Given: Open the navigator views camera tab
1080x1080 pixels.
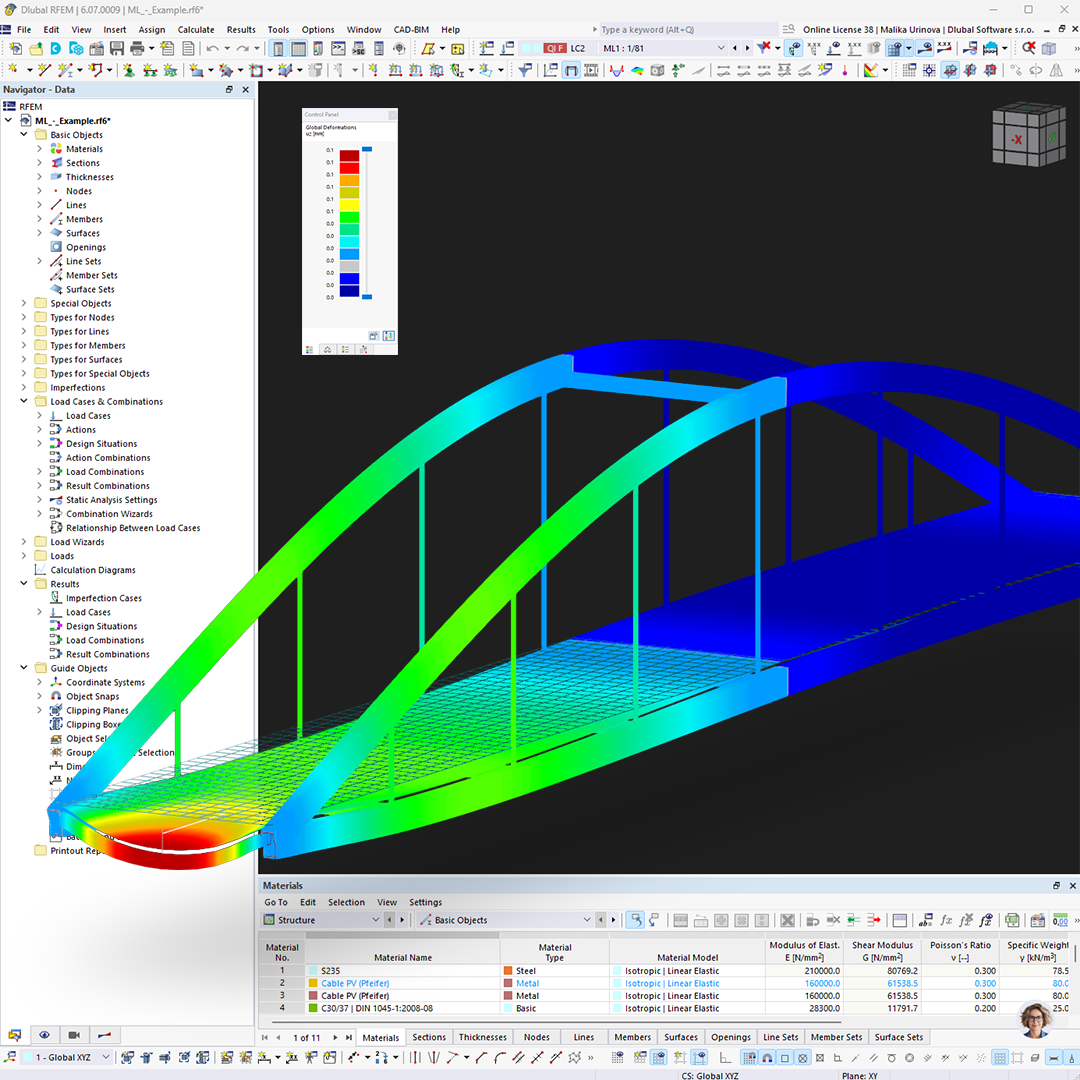Looking at the screenshot, I should pyautogui.click(x=74, y=1035).
